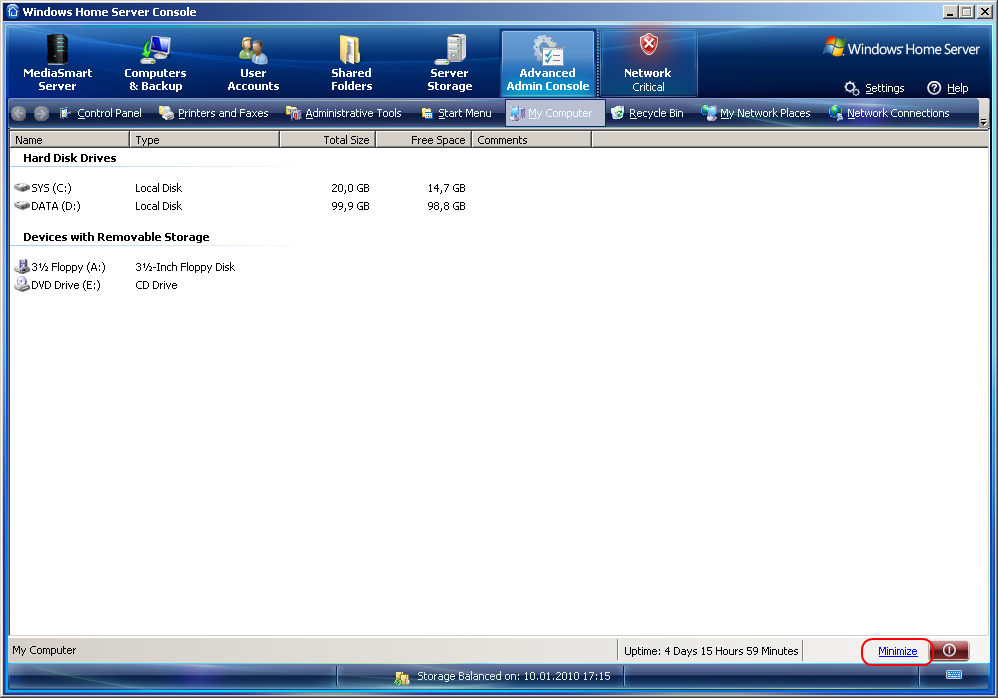
Task: Click the '3½-Inch Floppy Disk' type text
Action: [185, 267]
